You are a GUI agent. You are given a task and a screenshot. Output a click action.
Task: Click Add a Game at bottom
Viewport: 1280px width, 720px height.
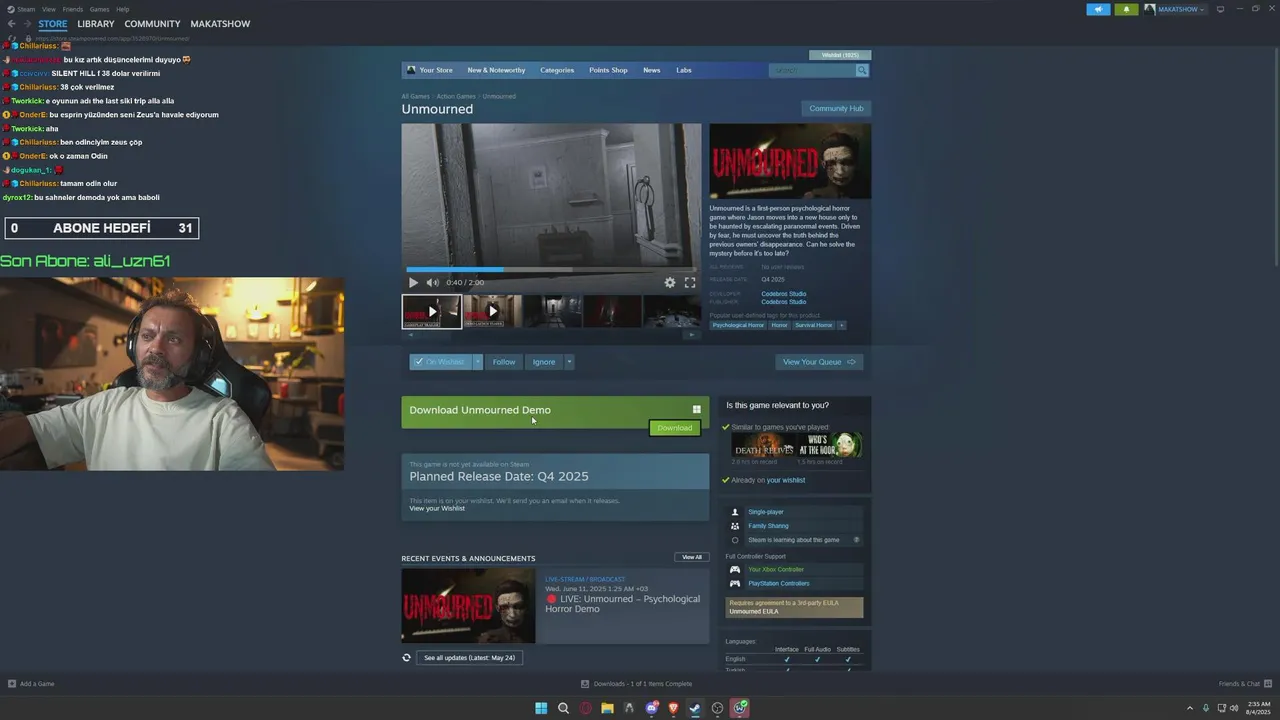pyautogui.click(x=31, y=684)
